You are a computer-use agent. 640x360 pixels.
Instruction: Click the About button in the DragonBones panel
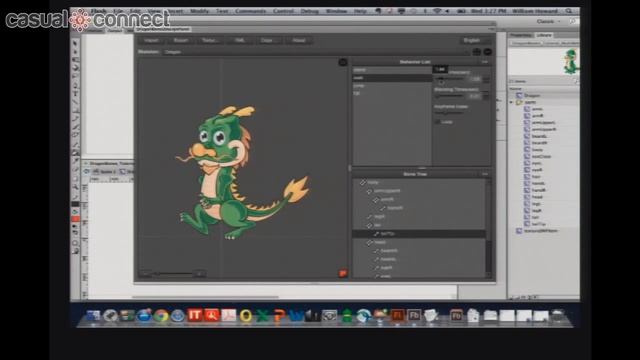(299, 40)
